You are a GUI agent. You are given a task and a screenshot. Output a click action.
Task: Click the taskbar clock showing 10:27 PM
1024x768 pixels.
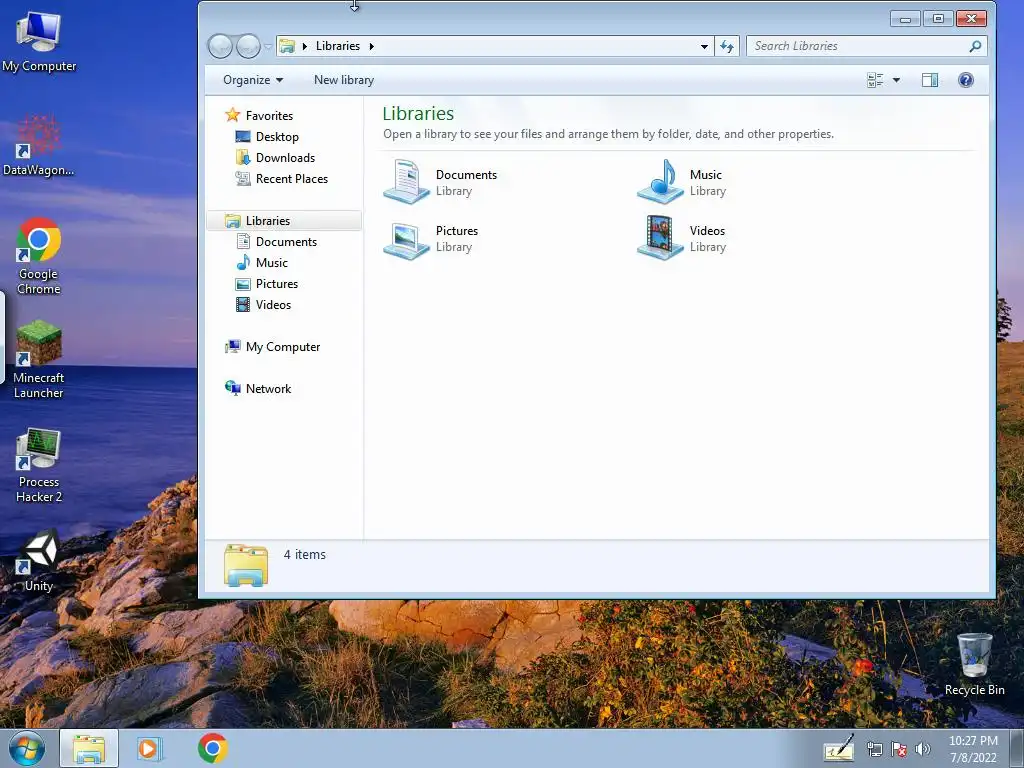(x=973, y=749)
